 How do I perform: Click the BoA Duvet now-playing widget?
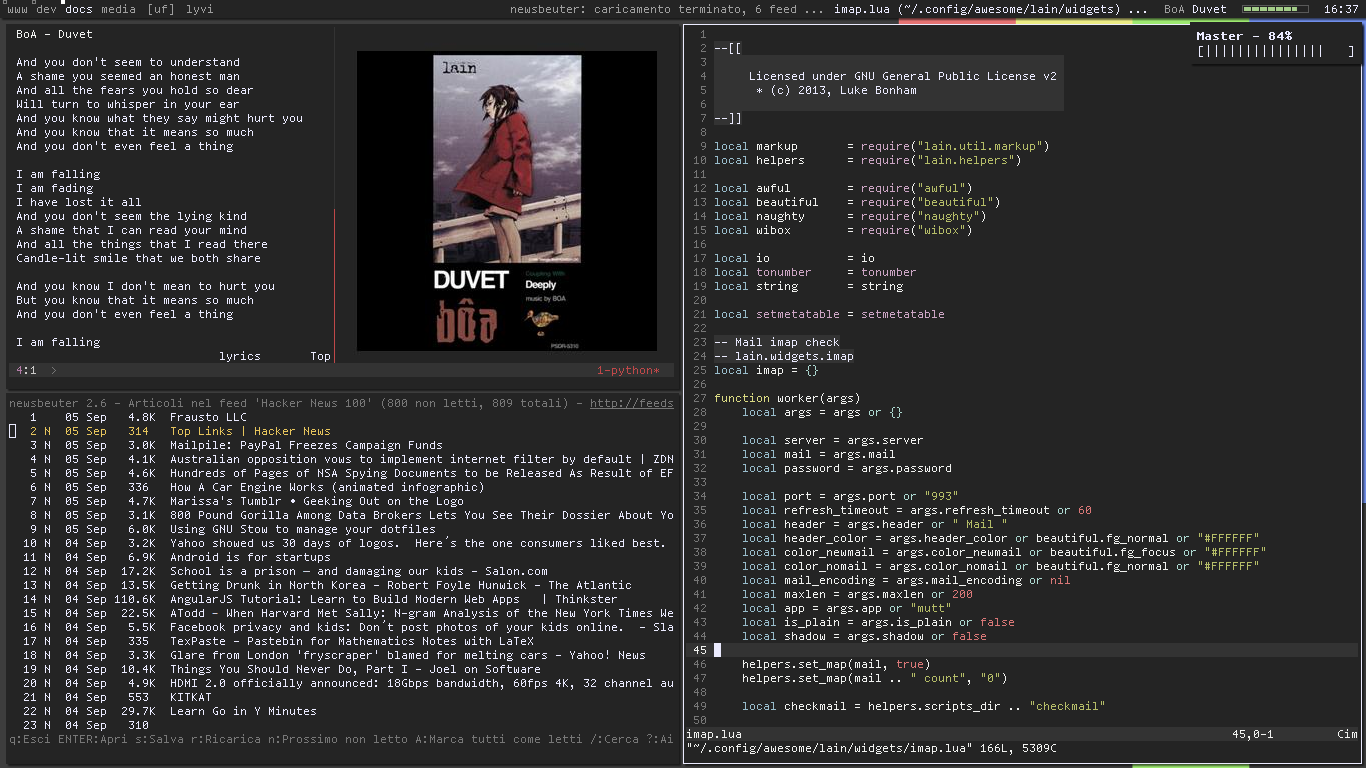pyautogui.click(x=1195, y=9)
